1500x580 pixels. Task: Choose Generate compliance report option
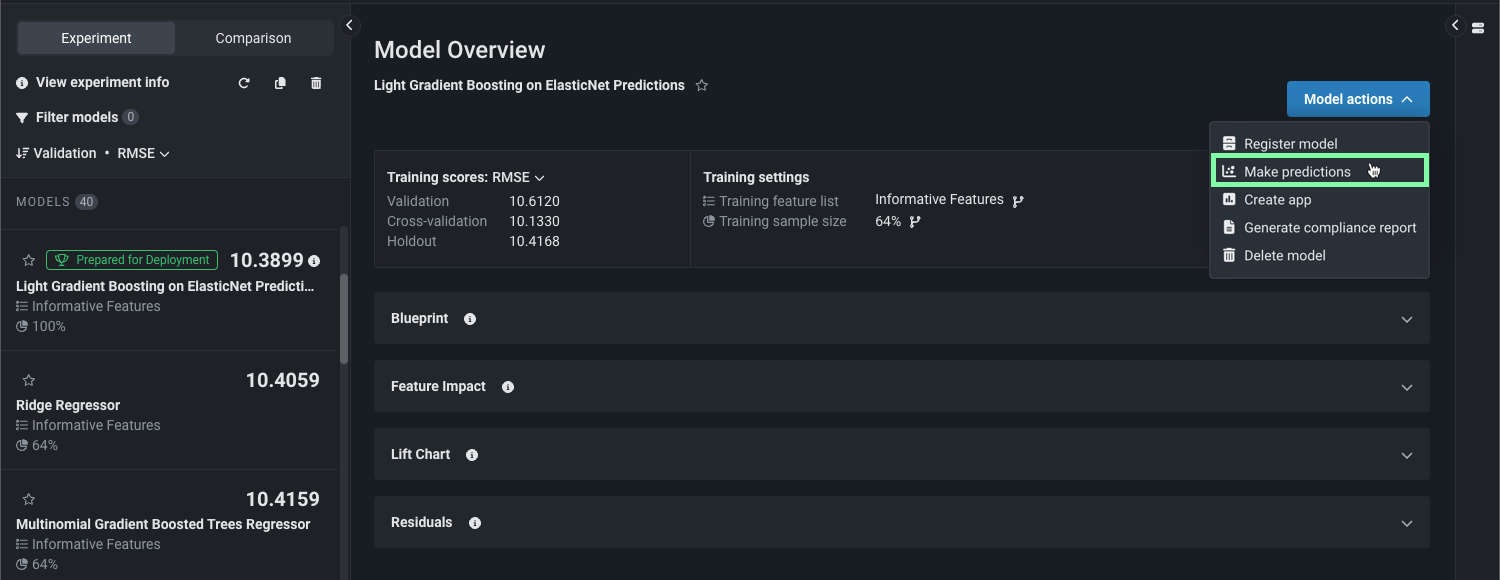click(x=1329, y=228)
